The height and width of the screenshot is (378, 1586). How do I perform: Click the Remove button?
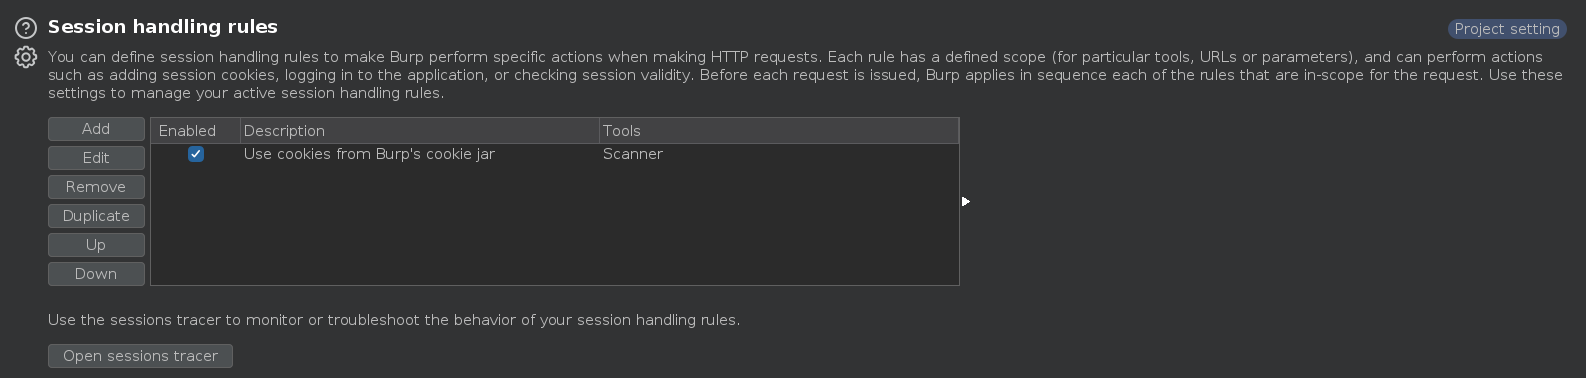pos(96,187)
